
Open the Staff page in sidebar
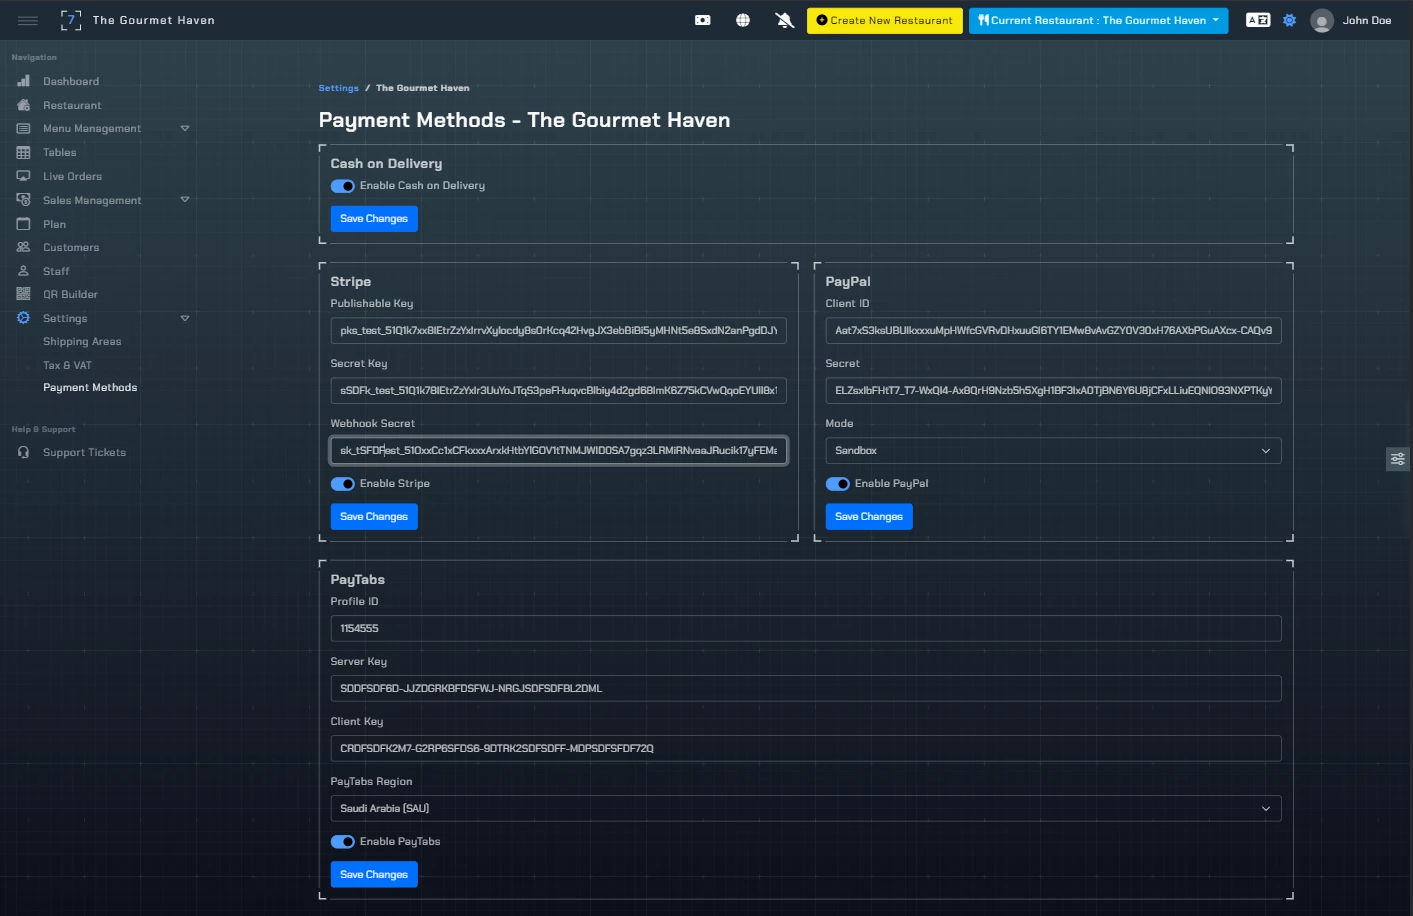56,271
